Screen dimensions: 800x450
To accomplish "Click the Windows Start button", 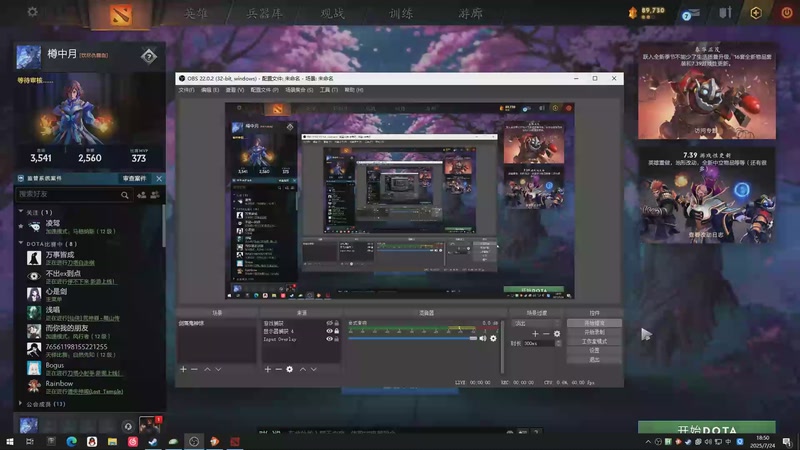I will pos(10,441).
